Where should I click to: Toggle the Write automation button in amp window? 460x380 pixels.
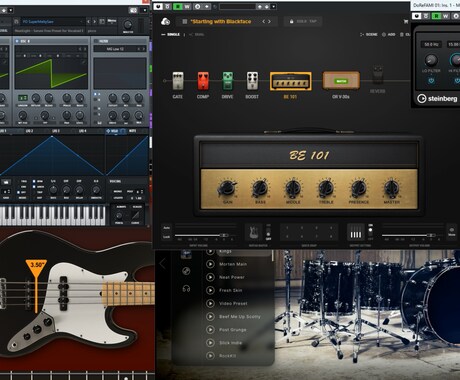(x=187, y=6)
